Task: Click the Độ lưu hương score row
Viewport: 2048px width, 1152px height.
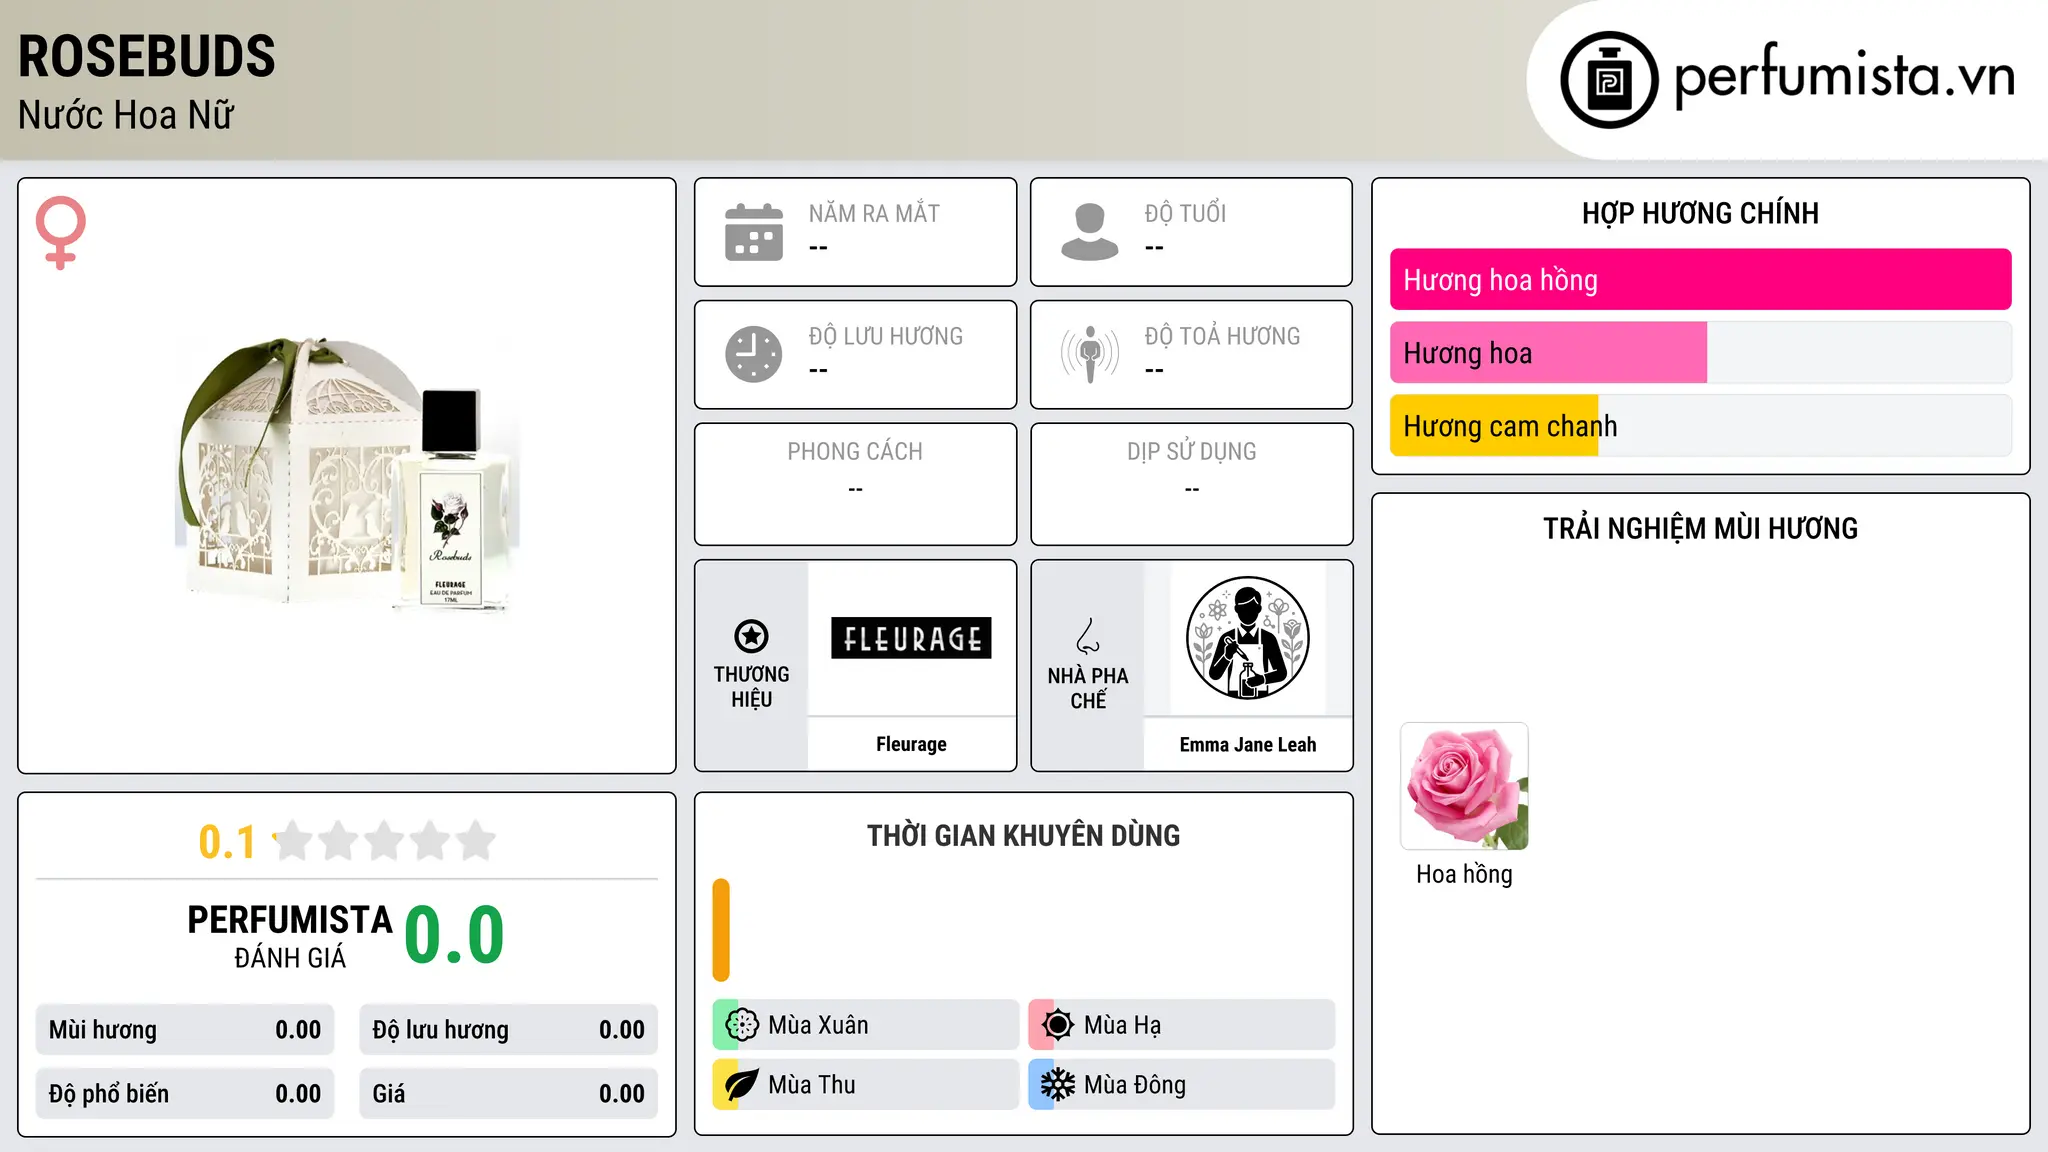Action: coord(508,1030)
